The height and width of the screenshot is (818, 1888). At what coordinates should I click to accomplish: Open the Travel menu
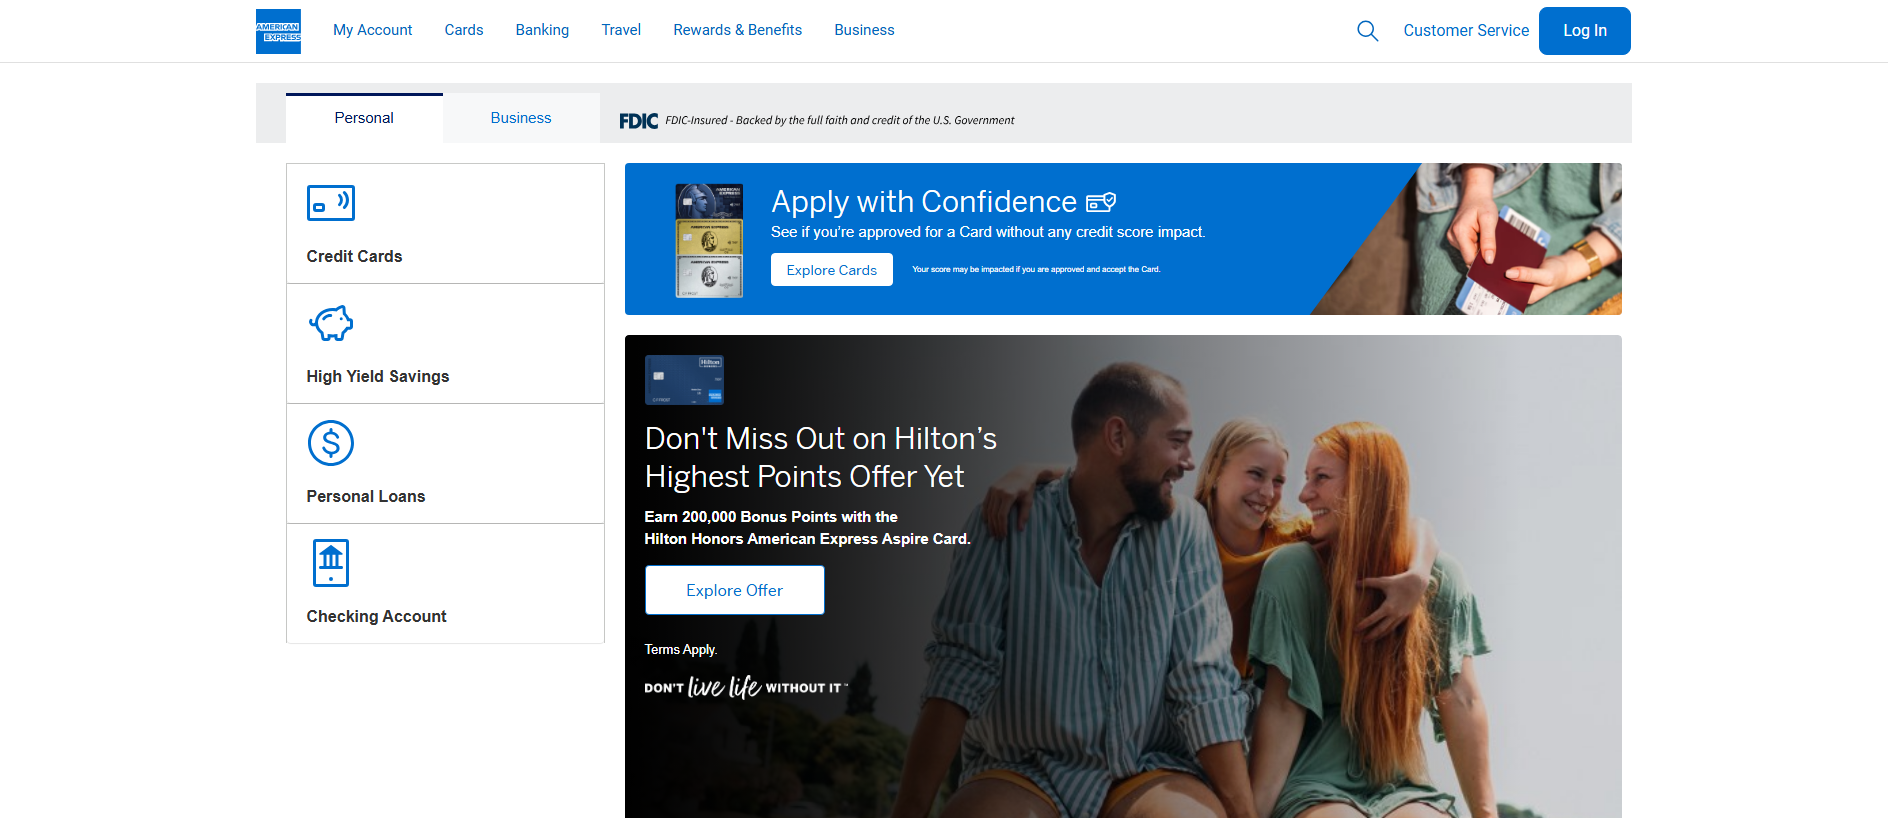[x=621, y=30]
